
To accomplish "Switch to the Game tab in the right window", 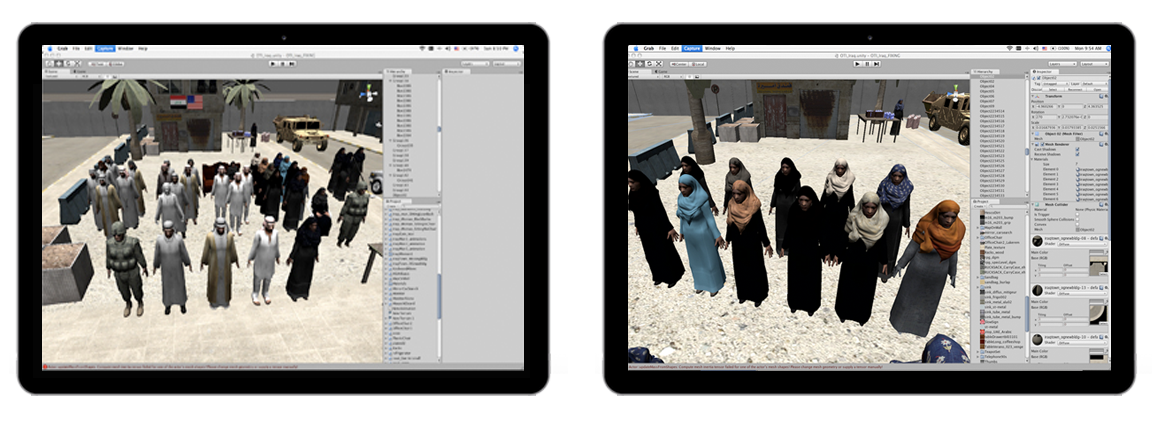I will pyautogui.click(x=661, y=72).
